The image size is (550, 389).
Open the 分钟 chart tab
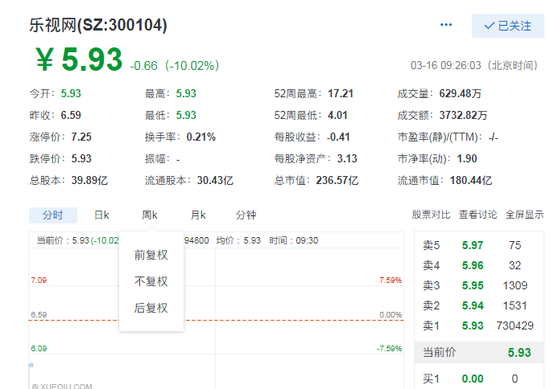[x=246, y=215]
